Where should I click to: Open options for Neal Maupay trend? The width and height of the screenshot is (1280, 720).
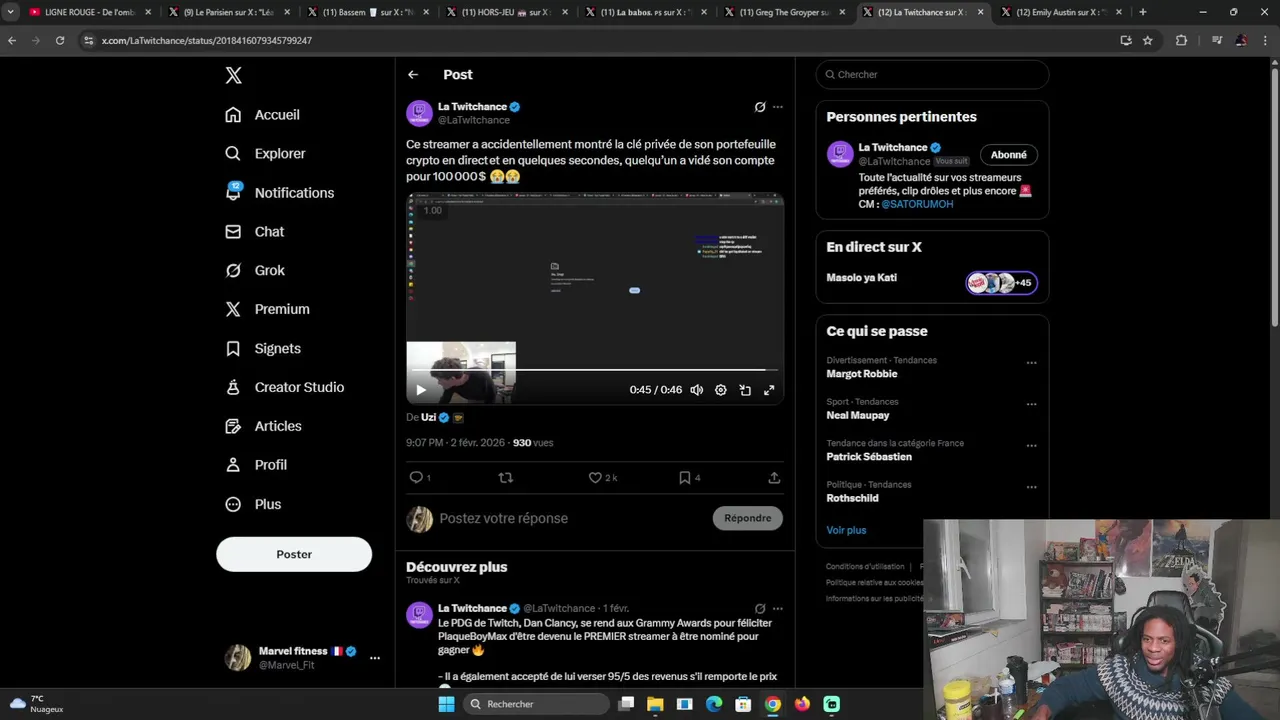[x=1031, y=405]
